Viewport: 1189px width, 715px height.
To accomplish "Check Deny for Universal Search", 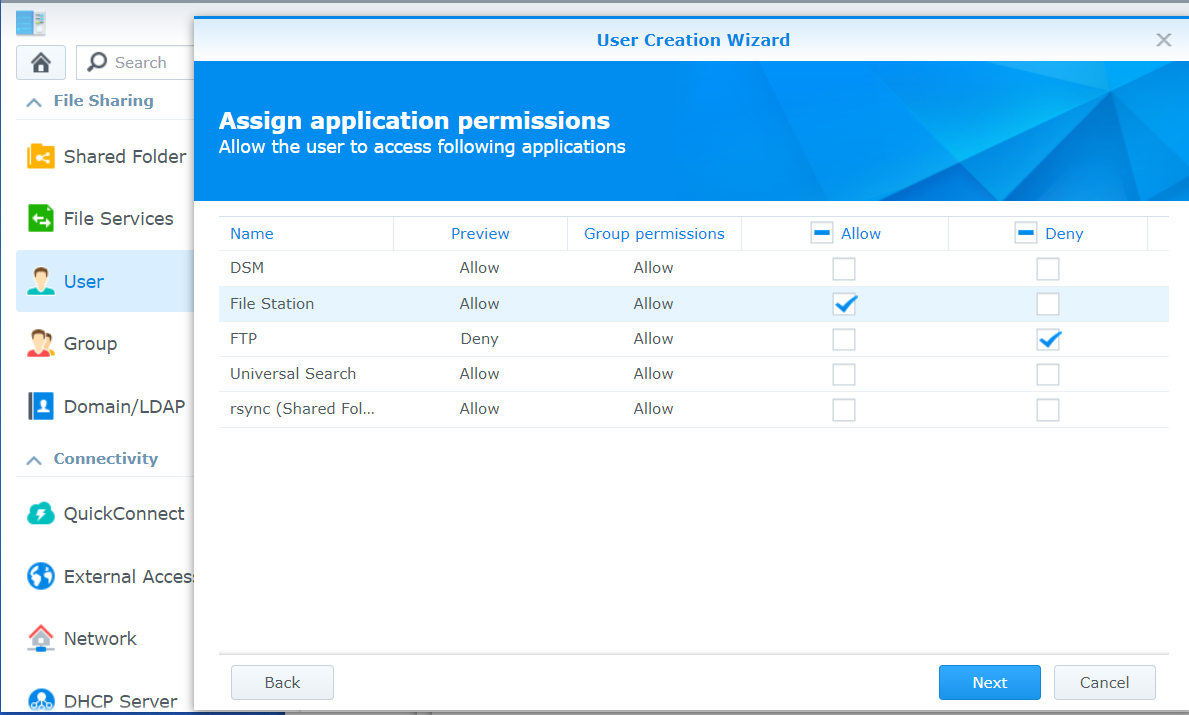I will (x=1048, y=374).
